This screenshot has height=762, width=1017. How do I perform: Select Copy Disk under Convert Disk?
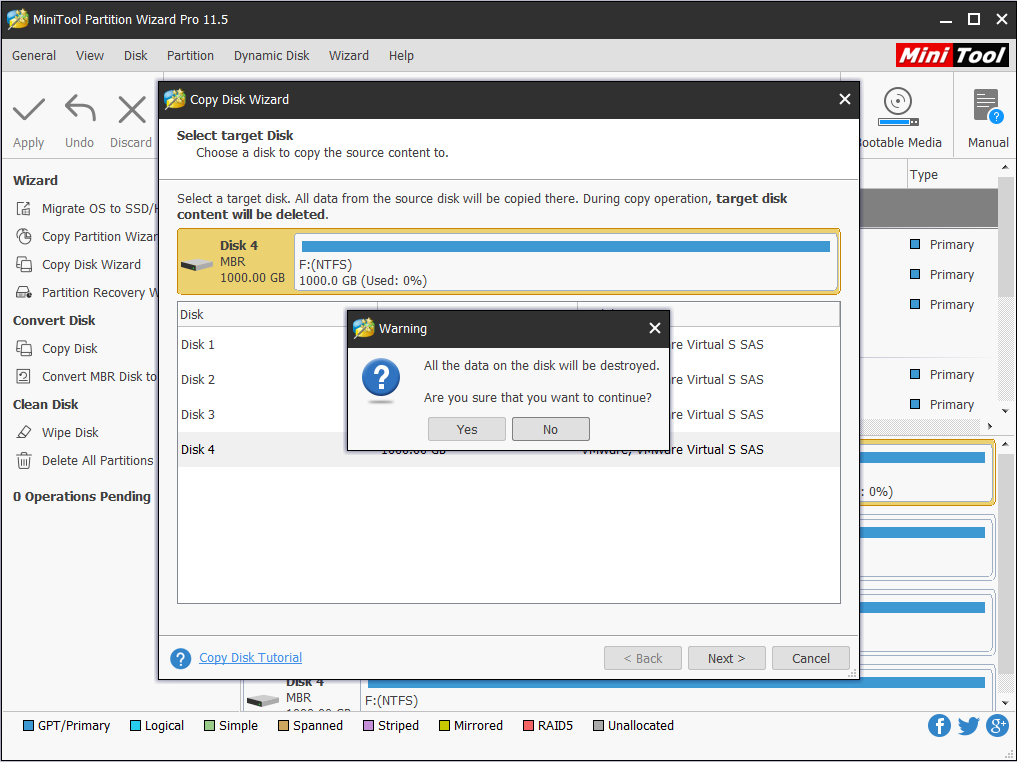(x=56, y=348)
